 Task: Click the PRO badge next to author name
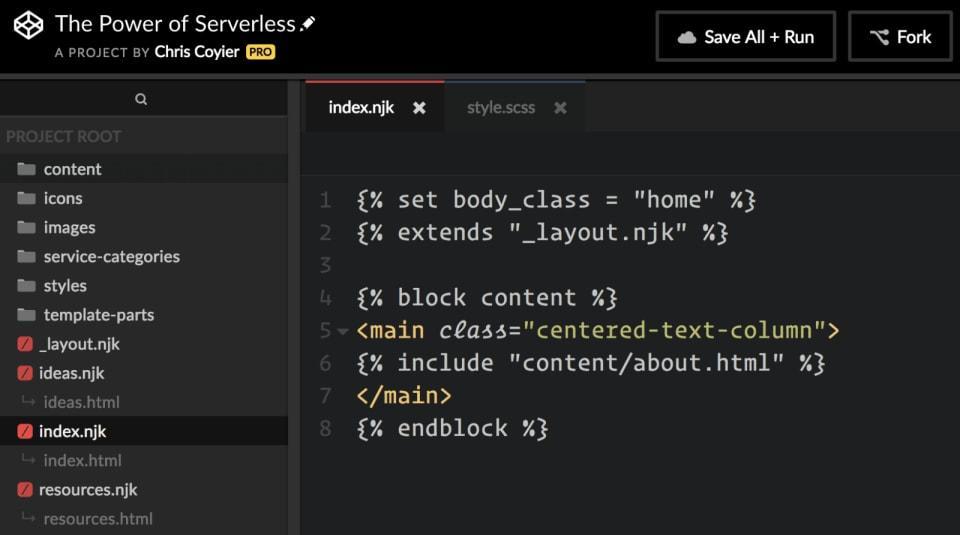260,52
